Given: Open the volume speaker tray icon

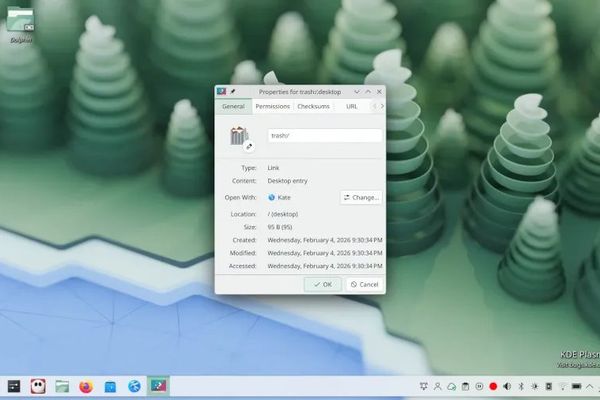Looking at the screenshot, I should (x=507, y=387).
